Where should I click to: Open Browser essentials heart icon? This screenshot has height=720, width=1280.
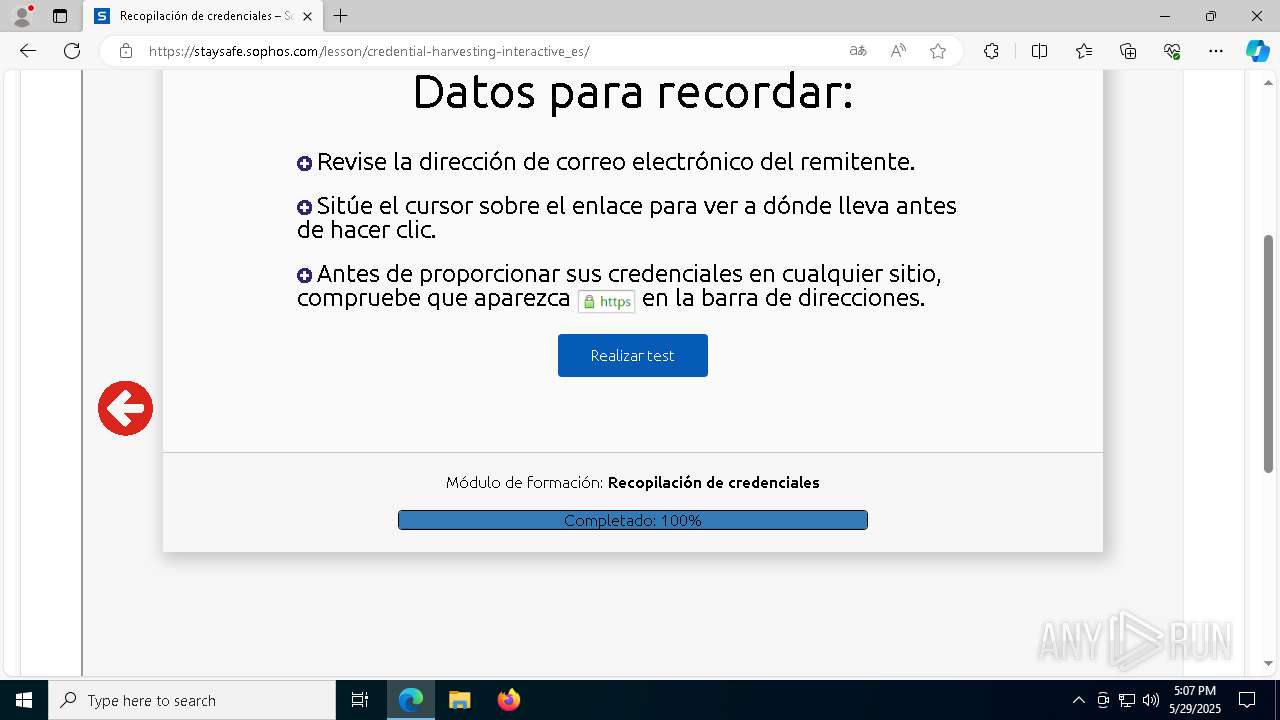[1172, 51]
